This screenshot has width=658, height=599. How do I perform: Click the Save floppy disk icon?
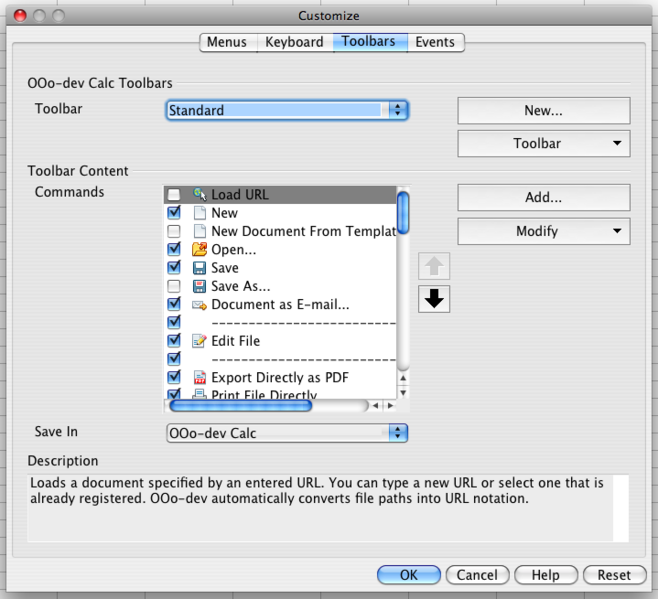tap(199, 268)
